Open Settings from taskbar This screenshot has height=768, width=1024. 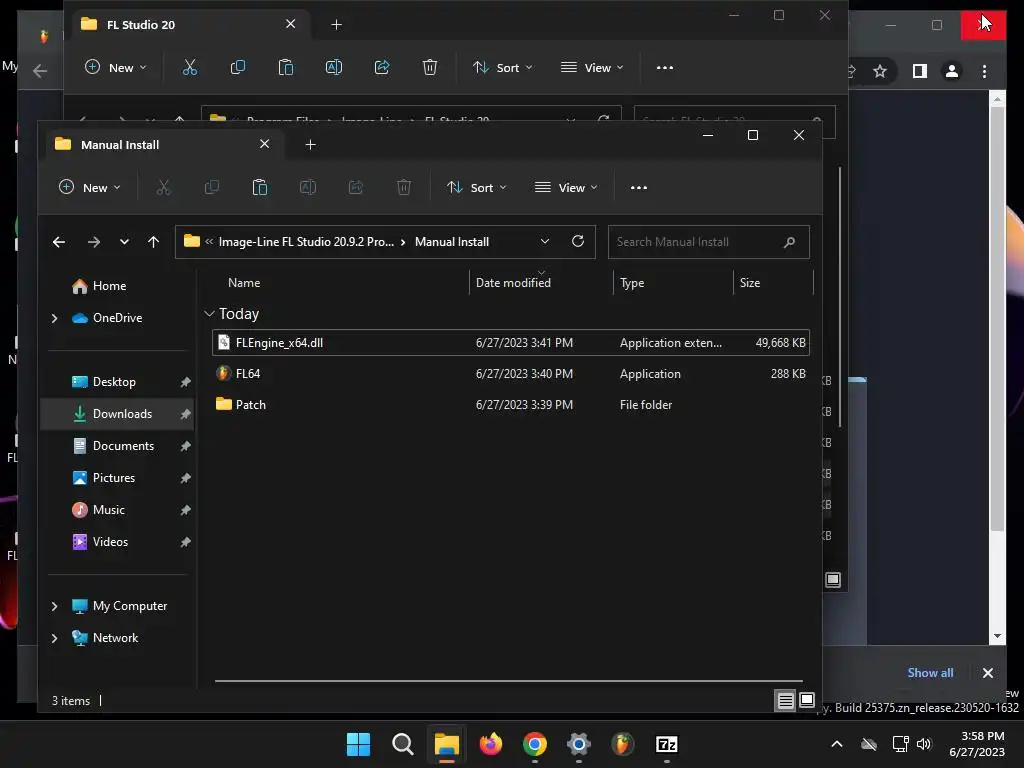coord(579,744)
